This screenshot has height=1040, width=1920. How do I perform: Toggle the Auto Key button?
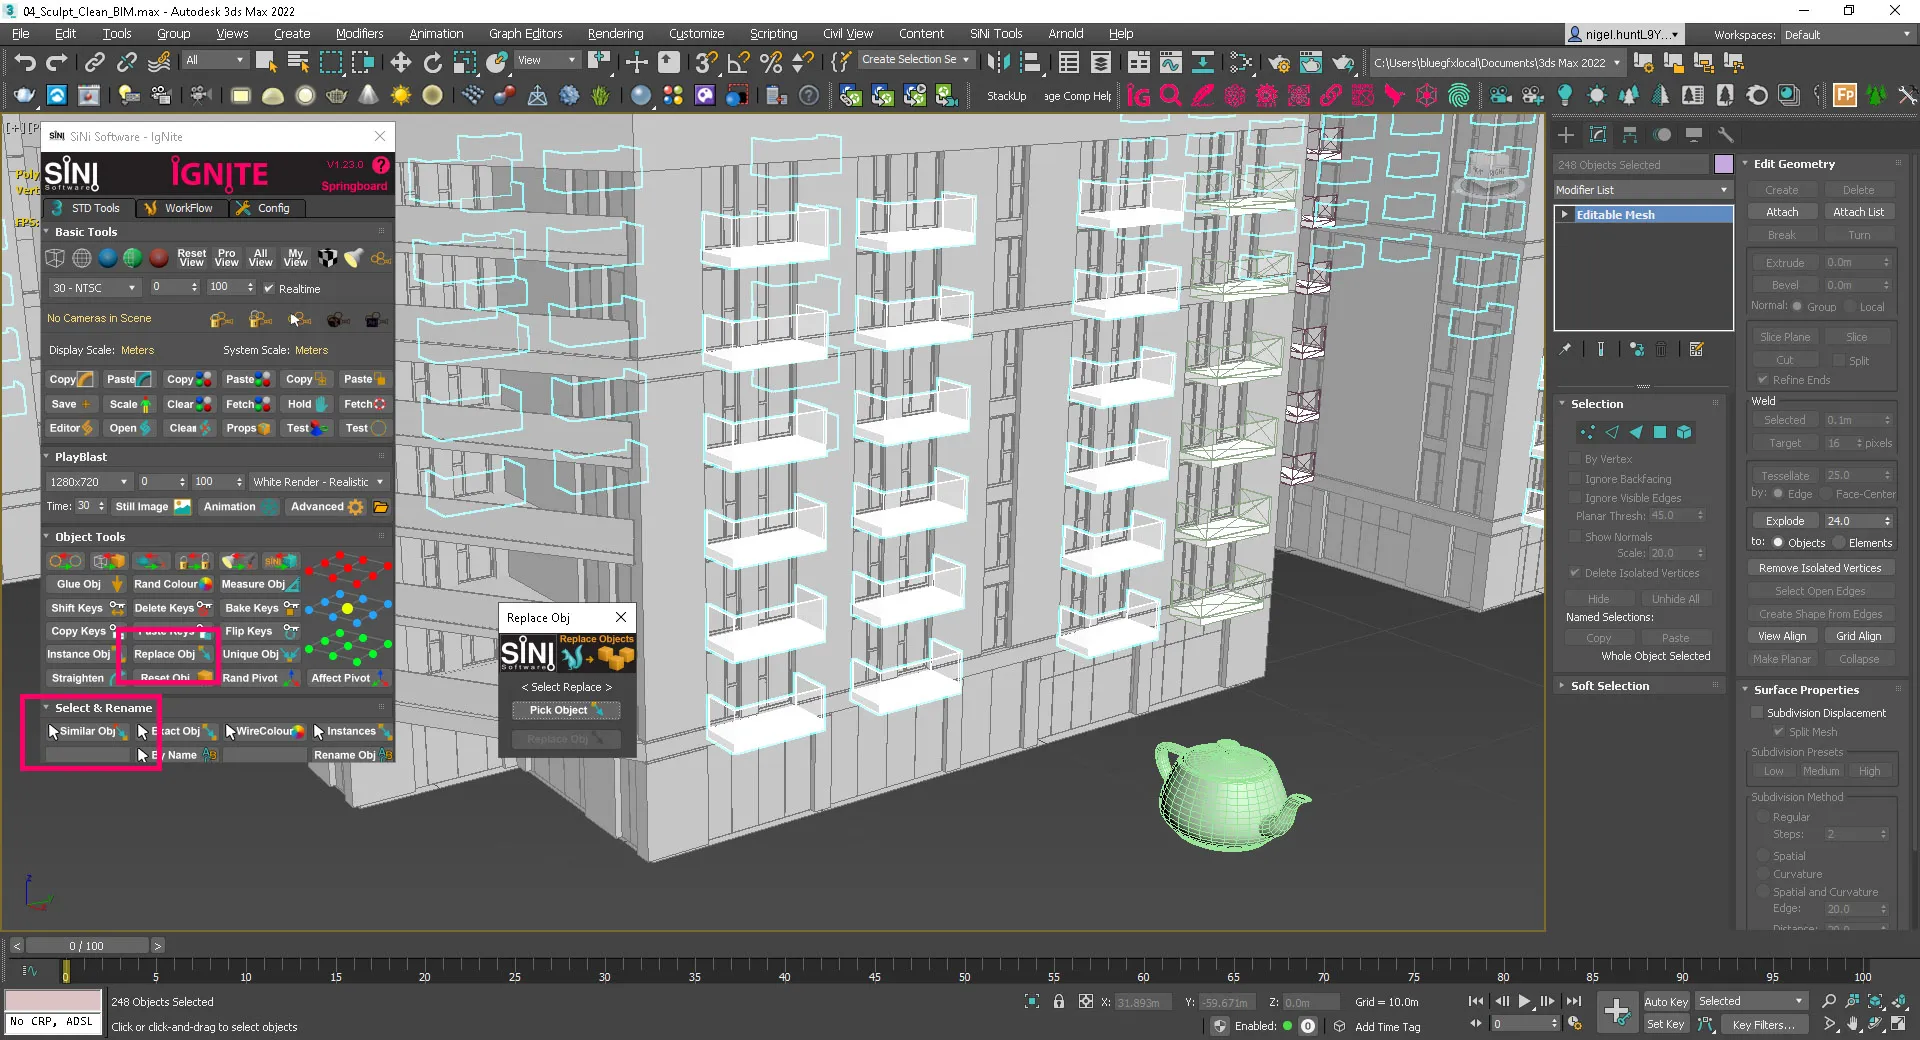click(1666, 1001)
